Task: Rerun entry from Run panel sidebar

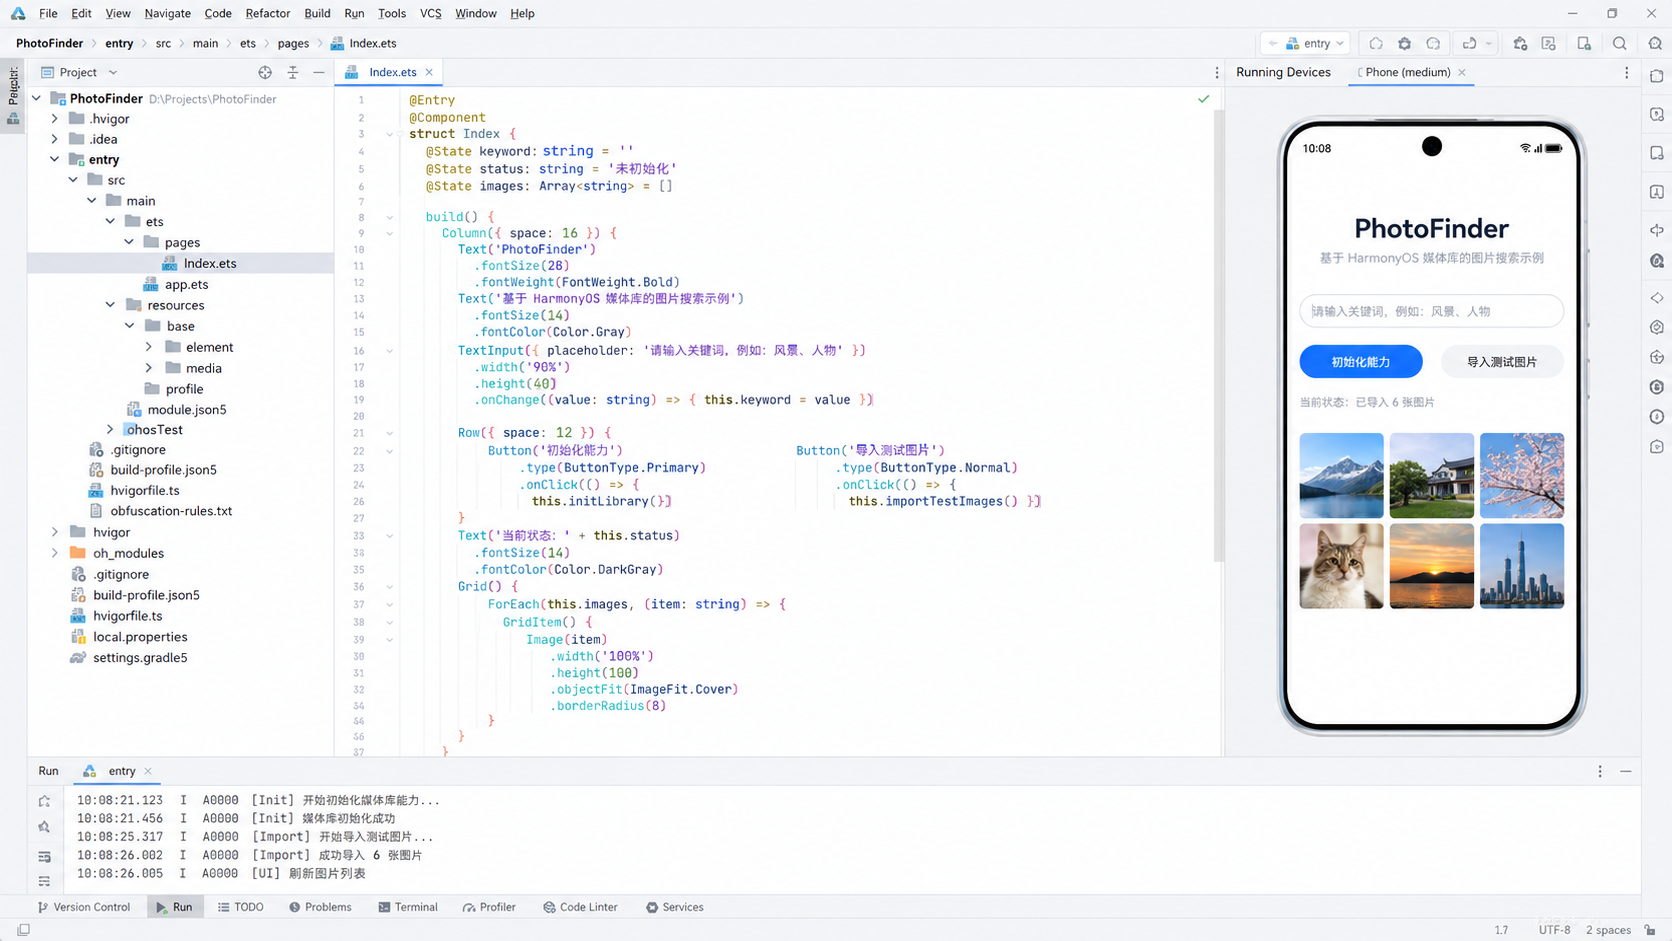Action: pos(44,801)
